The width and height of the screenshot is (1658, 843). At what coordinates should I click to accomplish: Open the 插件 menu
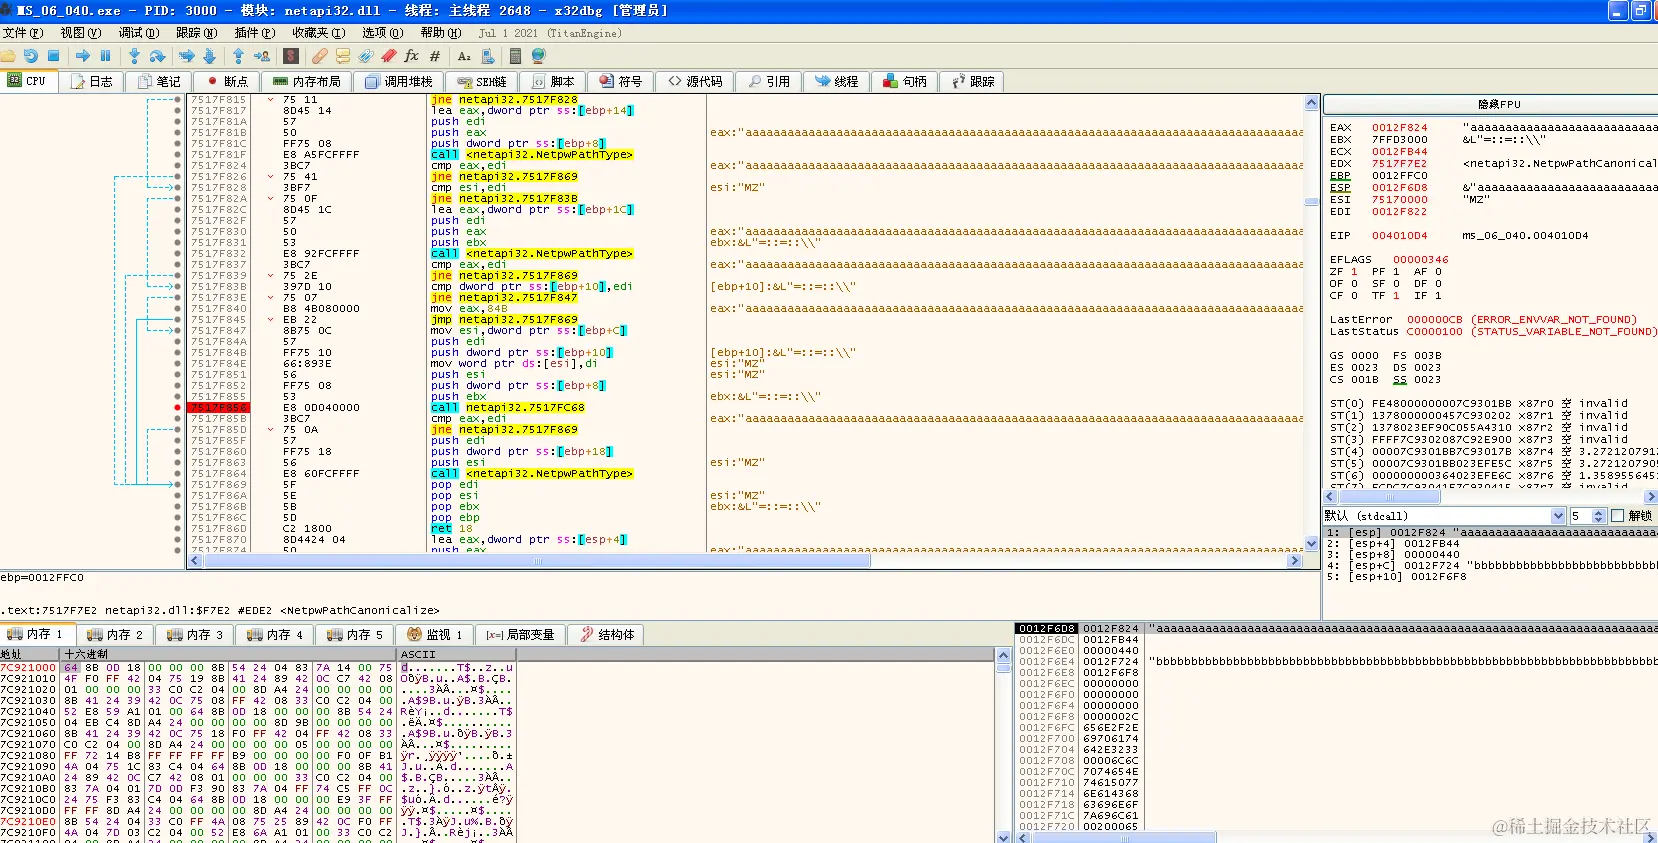[x=255, y=33]
